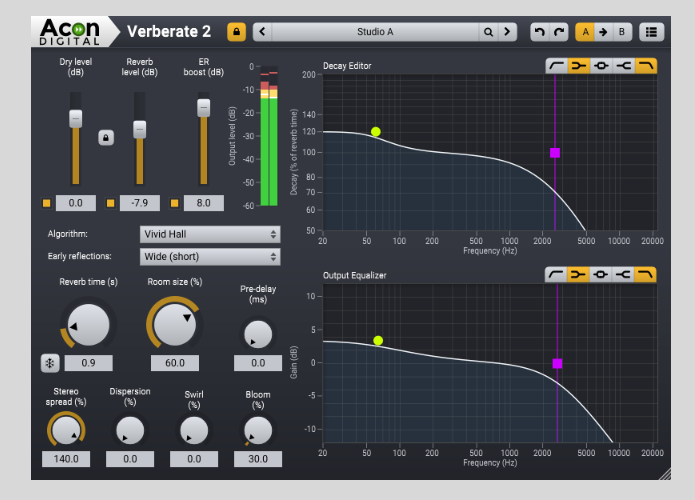
Task: Go to the previous preset arrow
Action: 262,32
